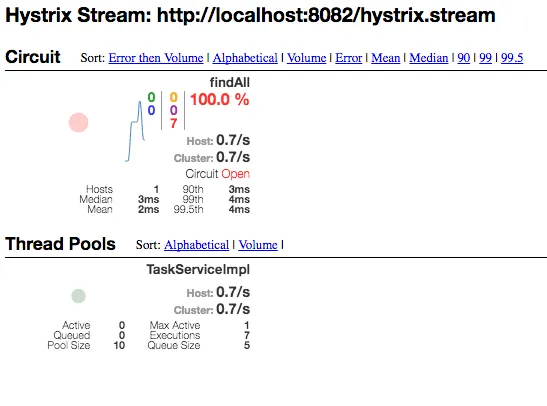Click the Circuit Open status text
This screenshot has width=547, height=406.
point(217,174)
